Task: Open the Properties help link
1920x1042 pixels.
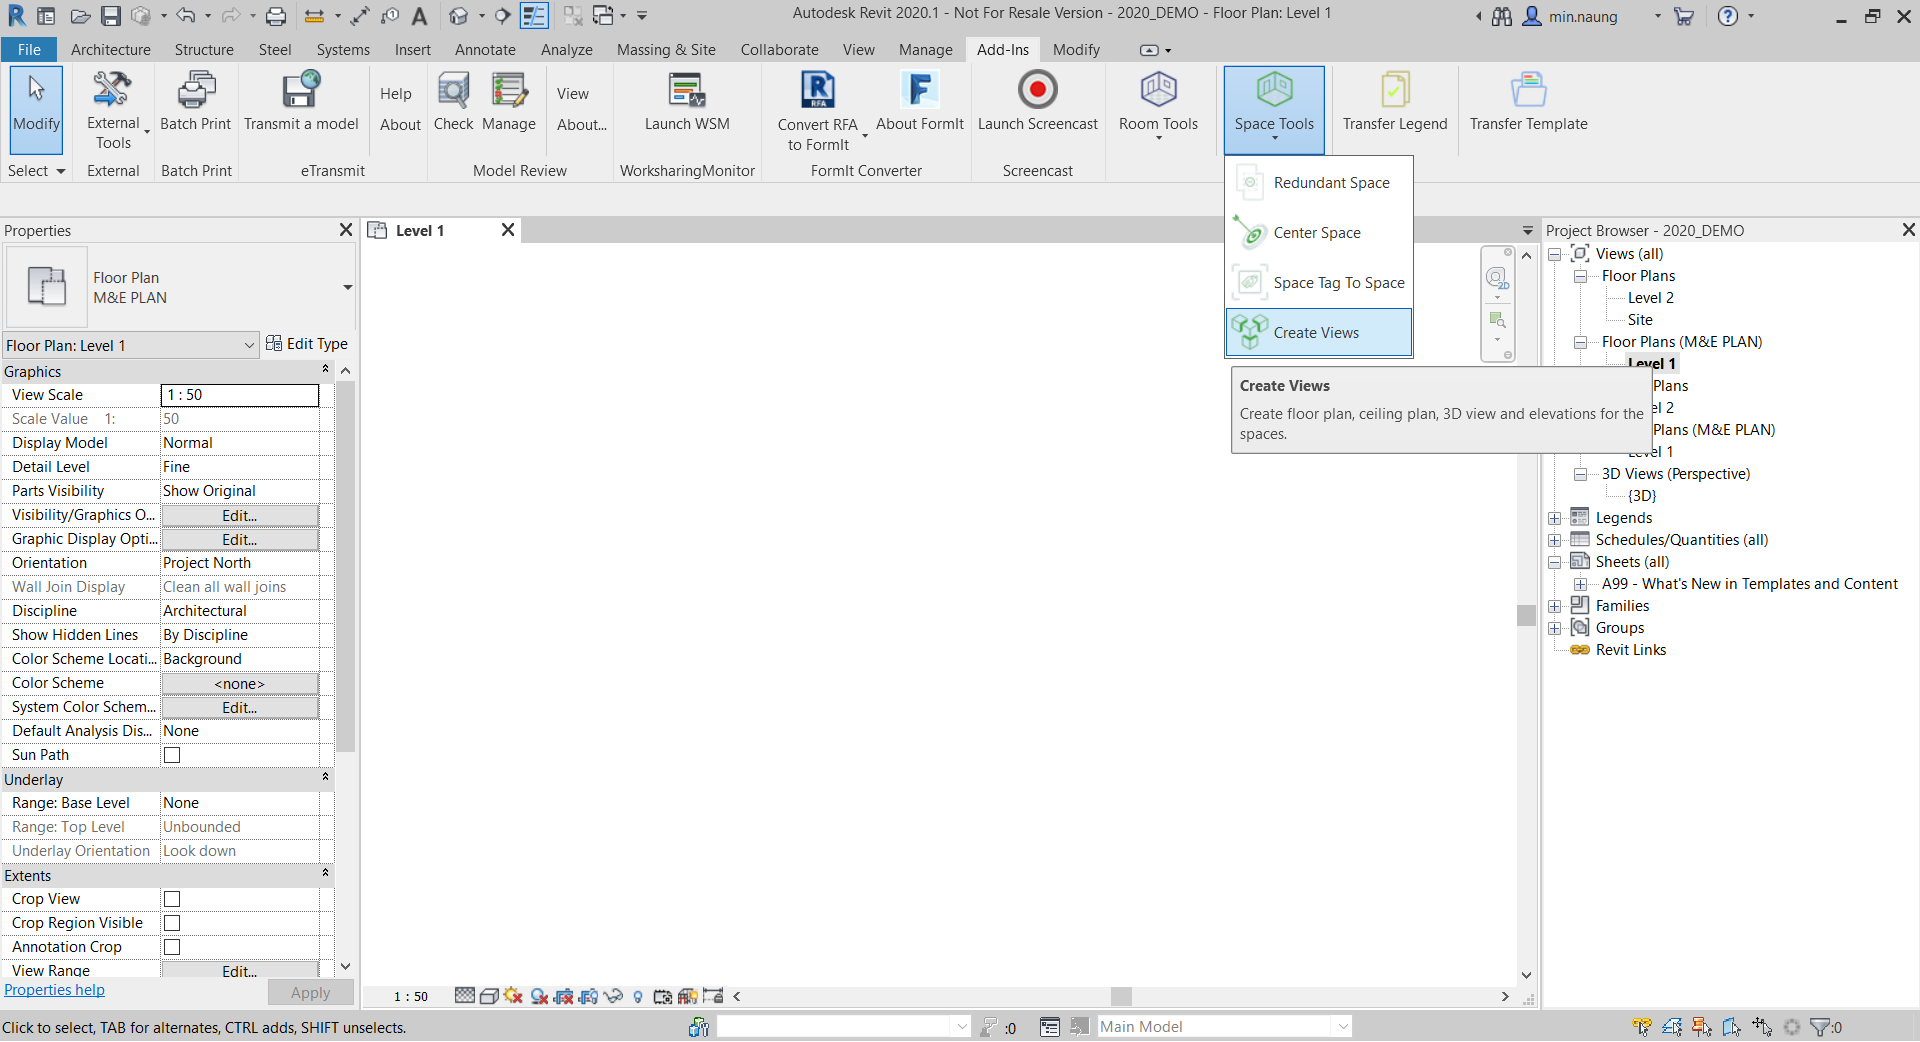Action: point(54,990)
